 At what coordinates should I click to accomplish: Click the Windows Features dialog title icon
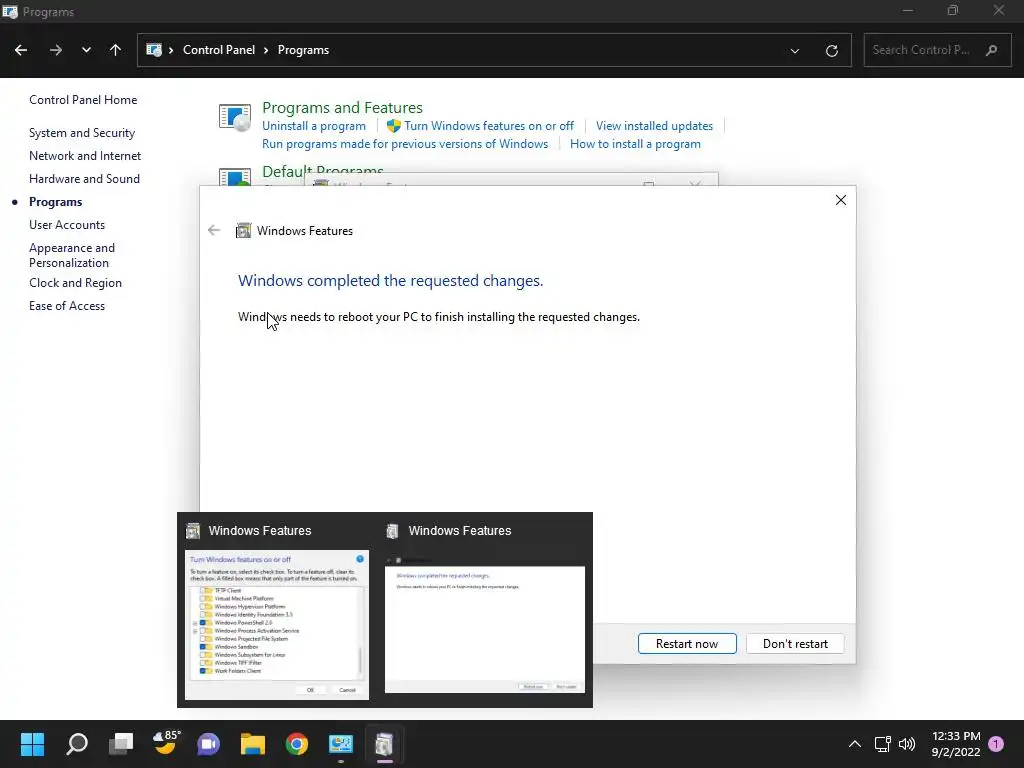244,231
